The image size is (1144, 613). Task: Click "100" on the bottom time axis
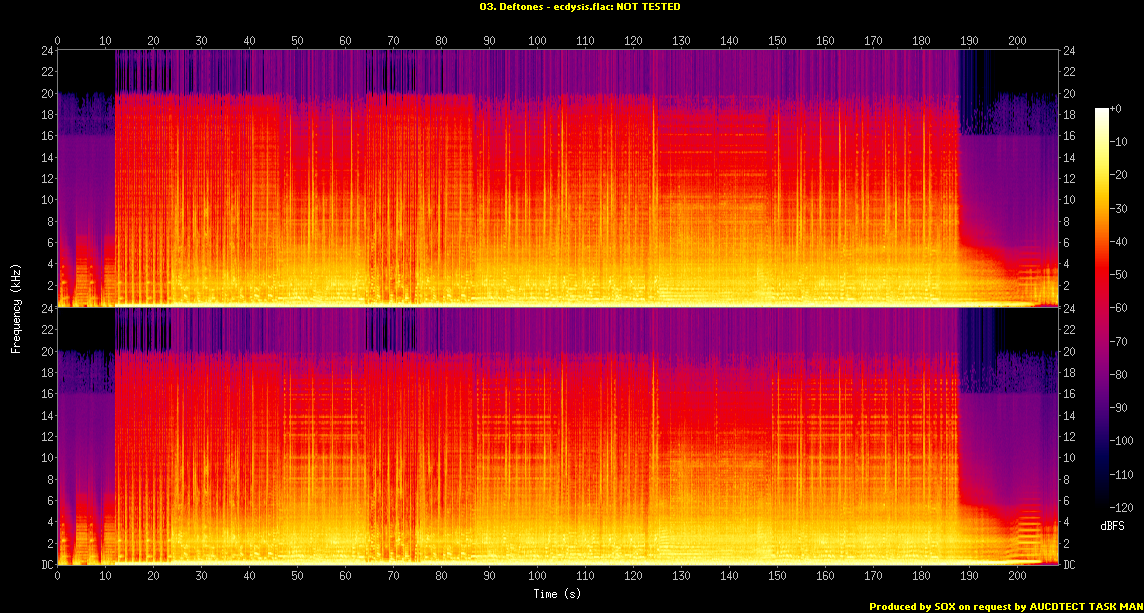(x=537, y=575)
